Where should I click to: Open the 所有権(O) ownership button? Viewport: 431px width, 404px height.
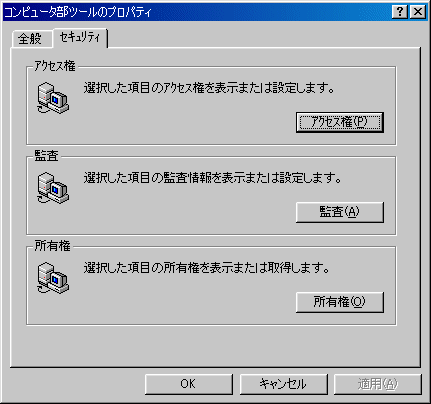340,302
